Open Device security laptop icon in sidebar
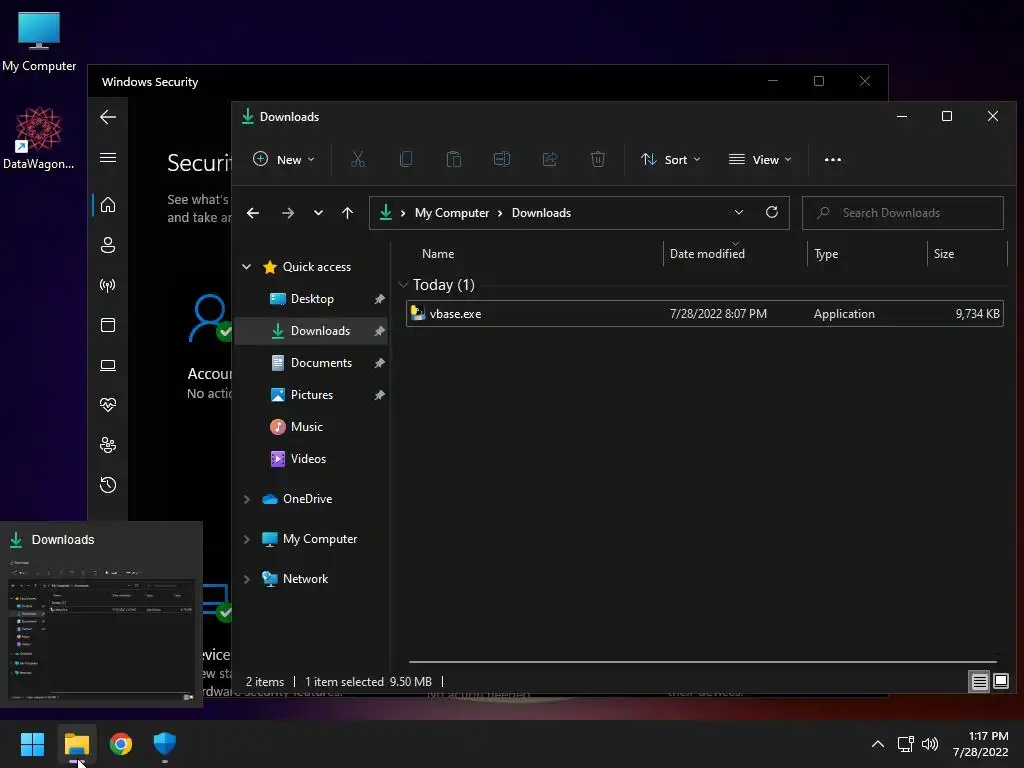 pos(108,365)
